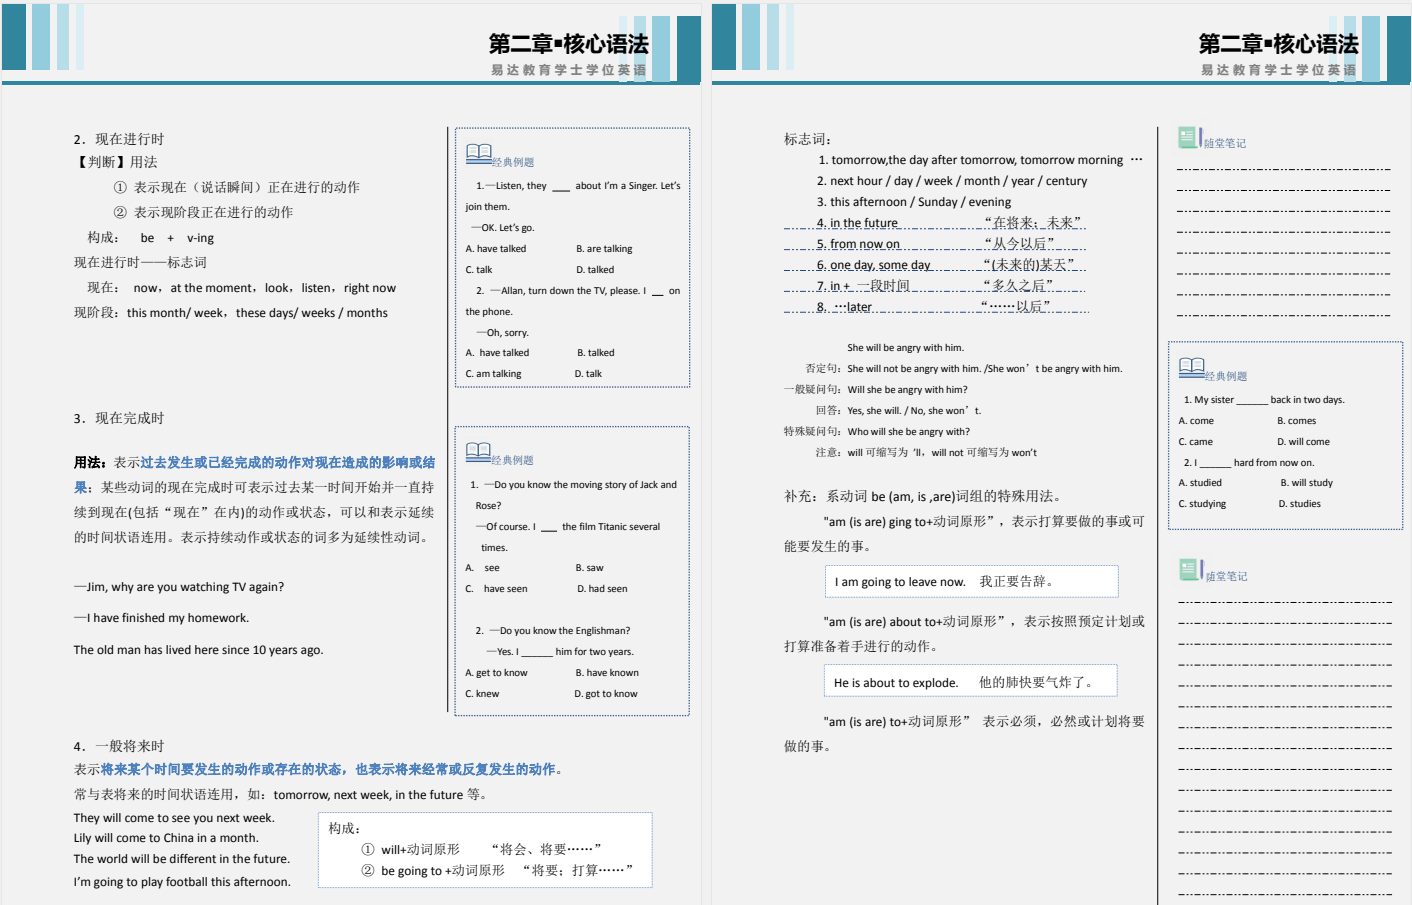This screenshot has height=905, width=1412.
Task: Click answer option 'C. am talking'
Action: (493, 374)
